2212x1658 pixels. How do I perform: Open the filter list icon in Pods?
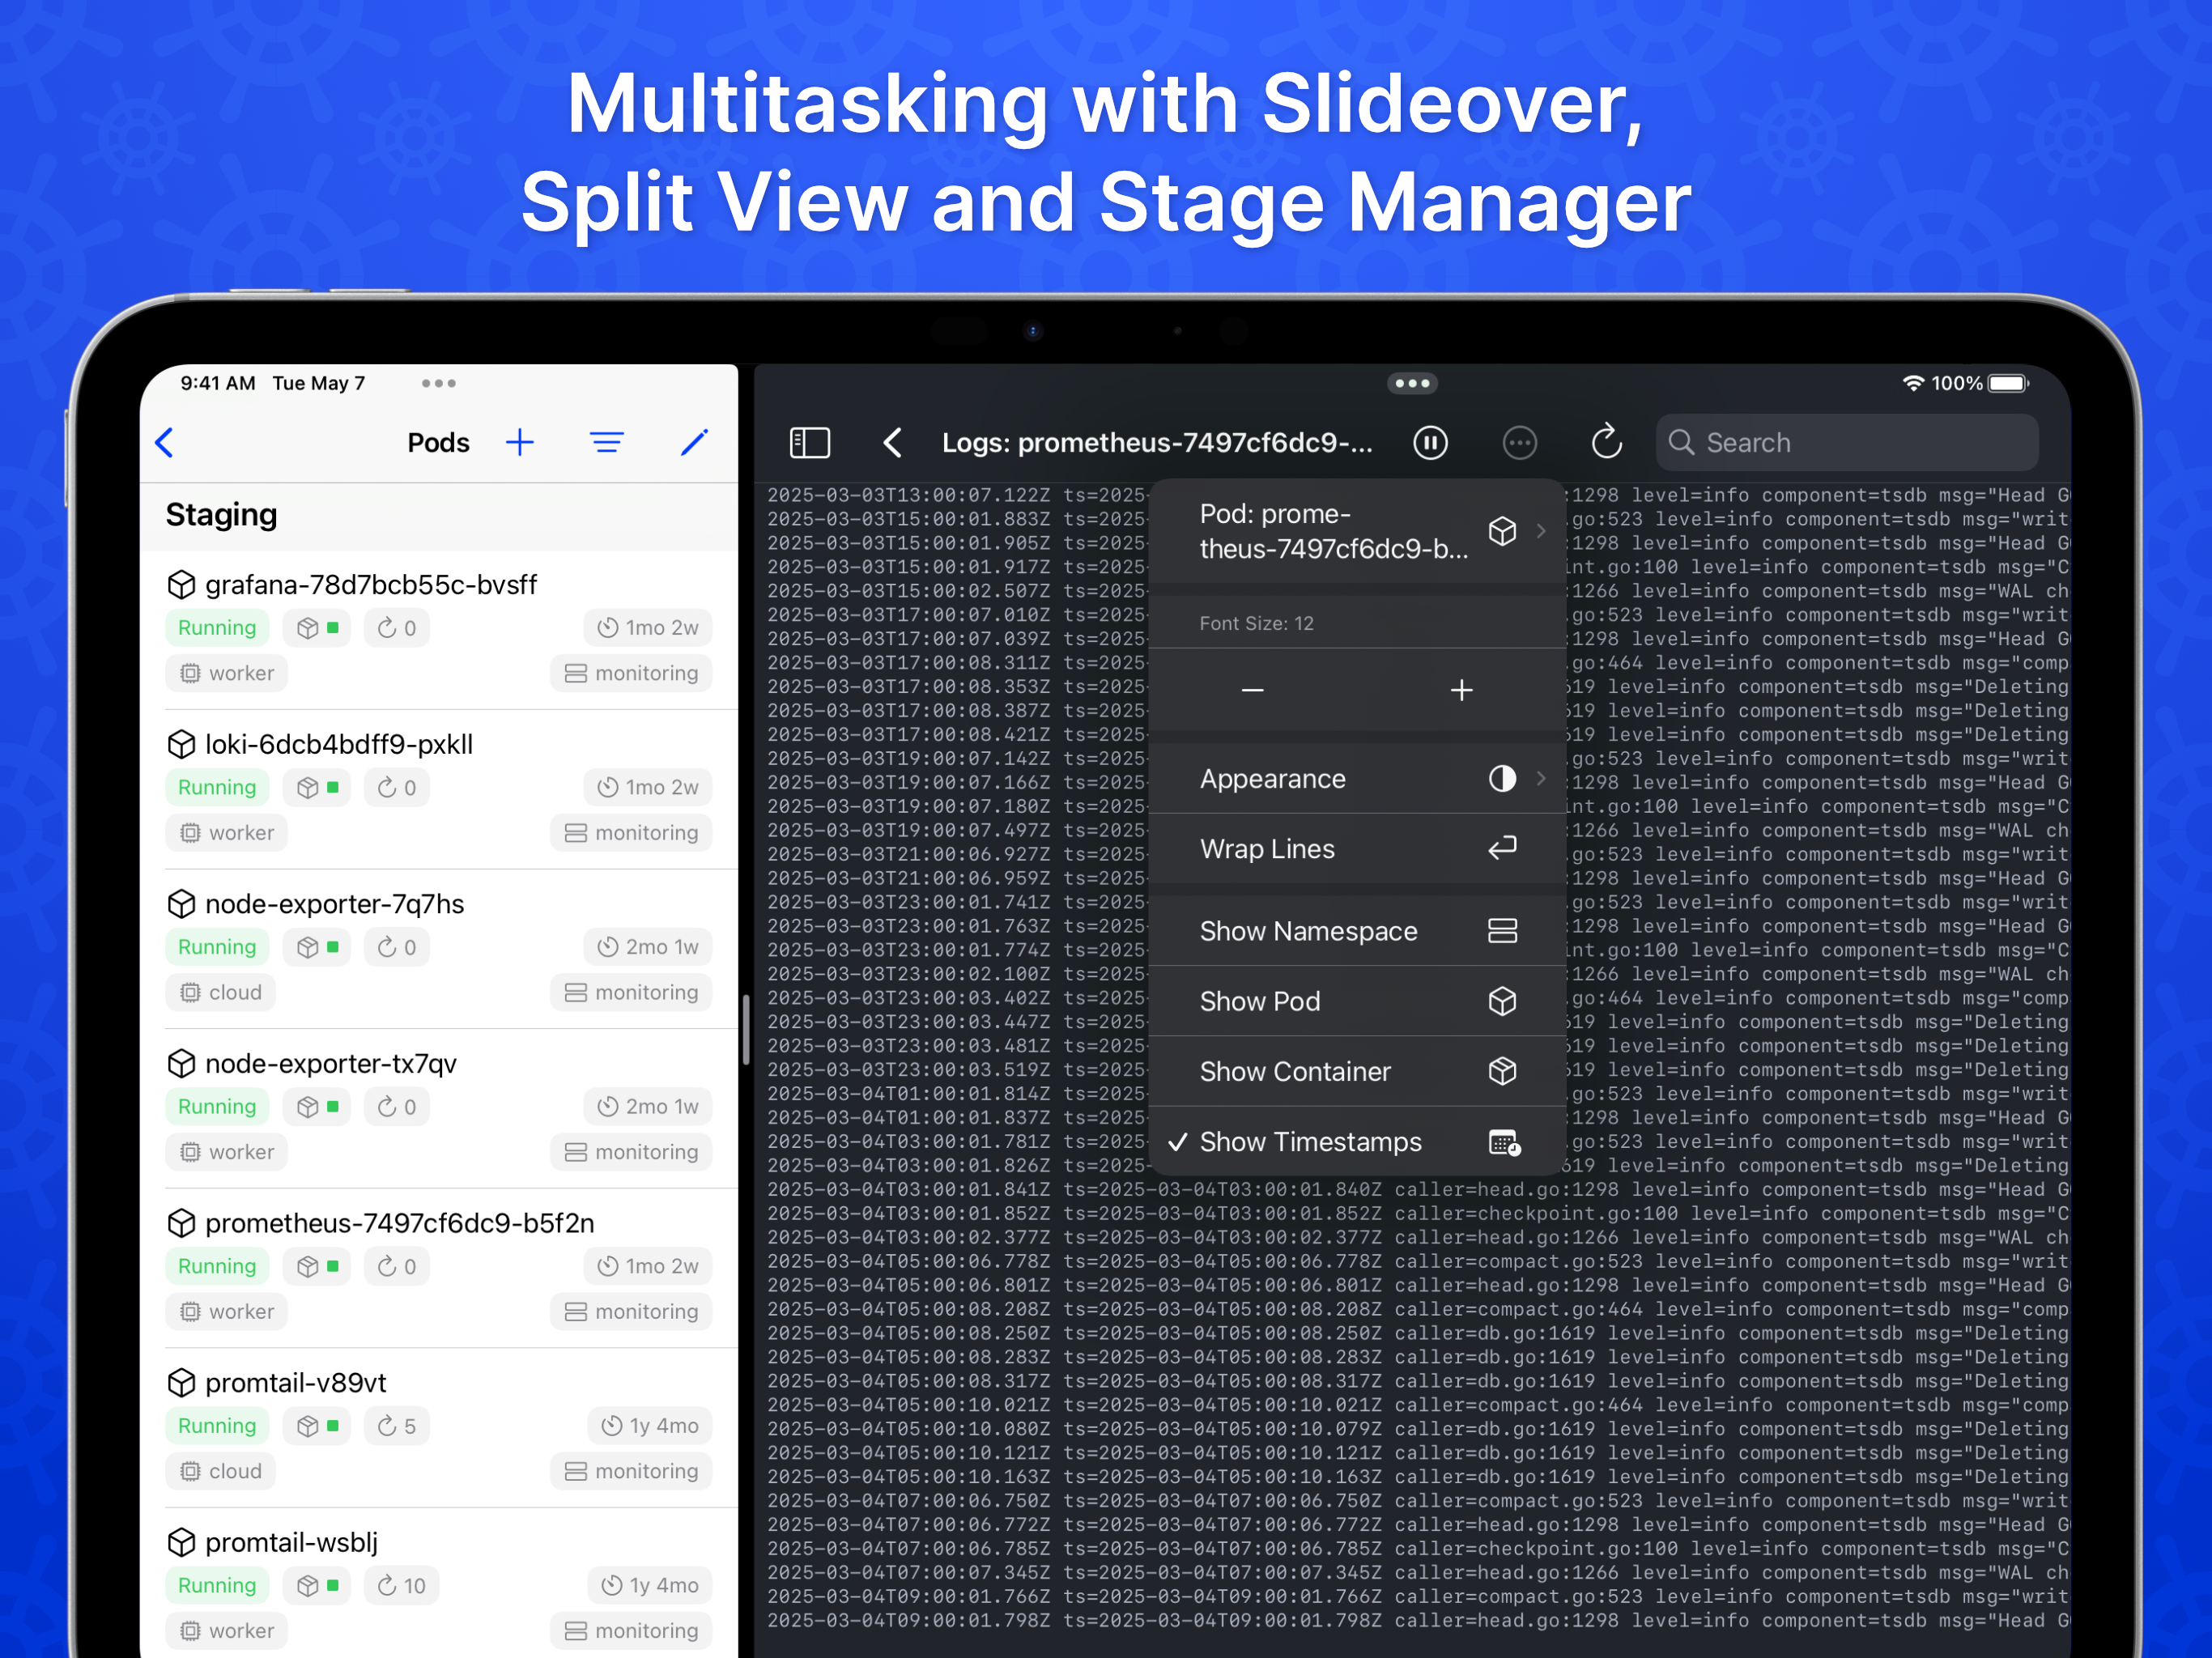(x=606, y=442)
